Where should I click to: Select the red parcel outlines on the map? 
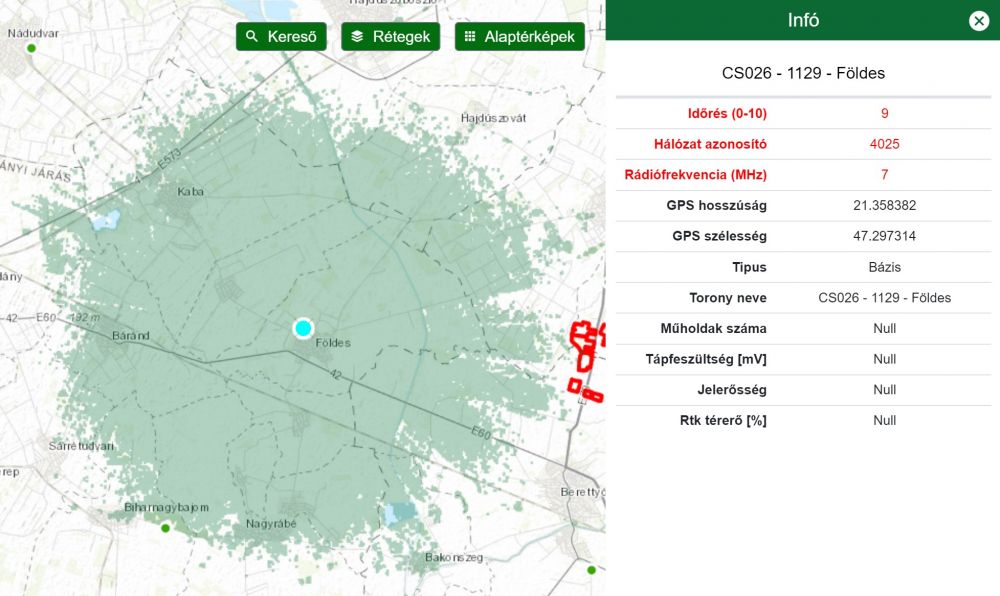pyautogui.click(x=586, y=361)
